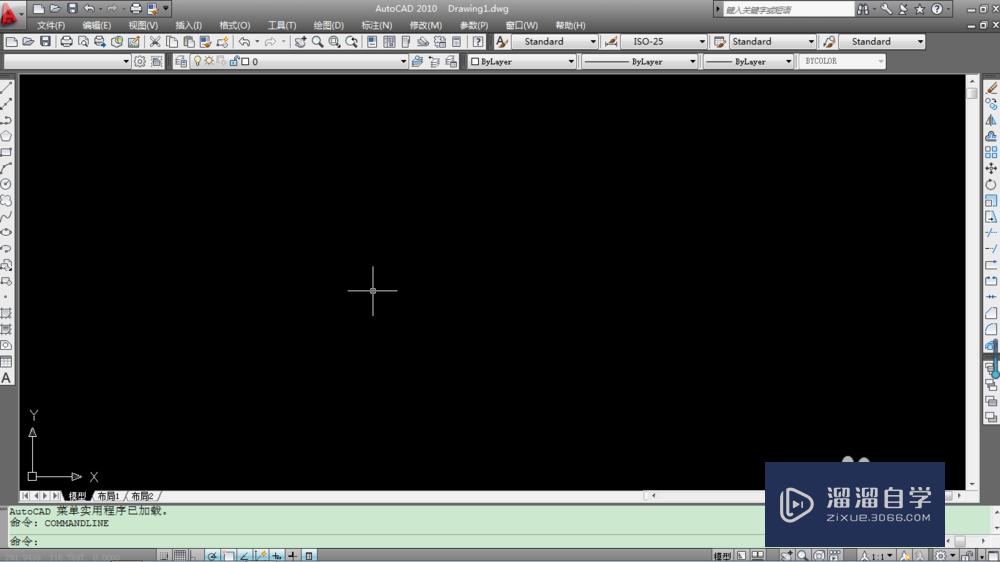The height and width of the screenshot is (562, 1000).
Task: Click the Paste clipboard icon
Action: coord(189,41)
